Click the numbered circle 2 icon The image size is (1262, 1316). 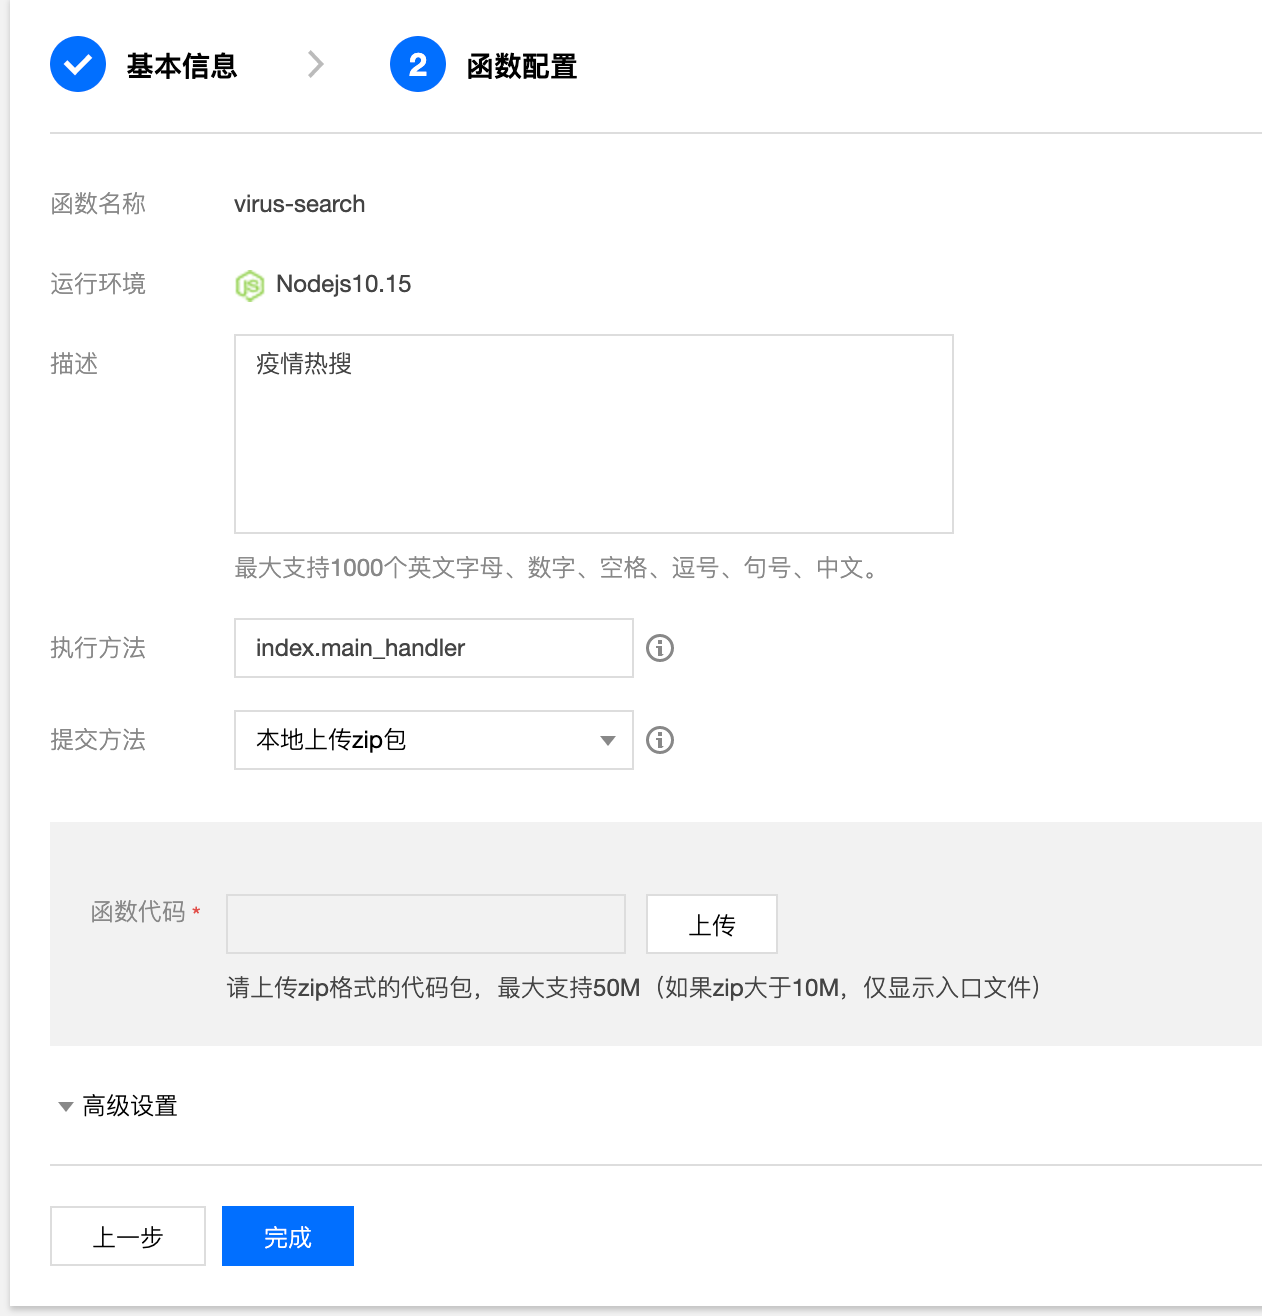(x=417, y=64)
